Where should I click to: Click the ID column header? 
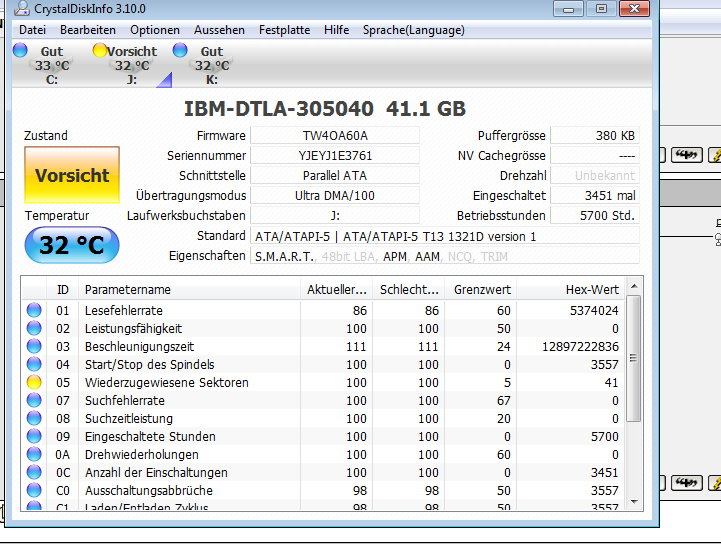point(63,289)
